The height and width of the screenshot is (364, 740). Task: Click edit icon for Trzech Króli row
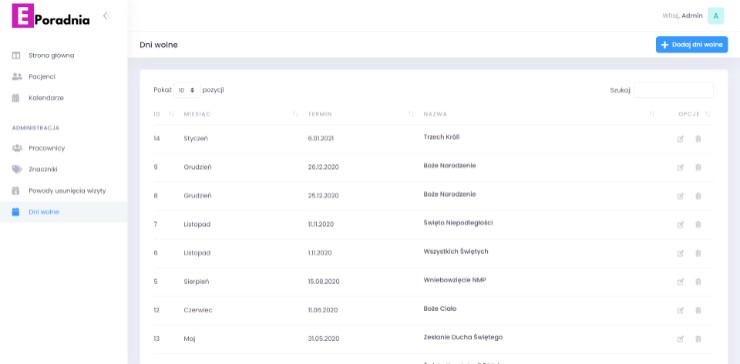pyautogui.click(x=680, y=139)
